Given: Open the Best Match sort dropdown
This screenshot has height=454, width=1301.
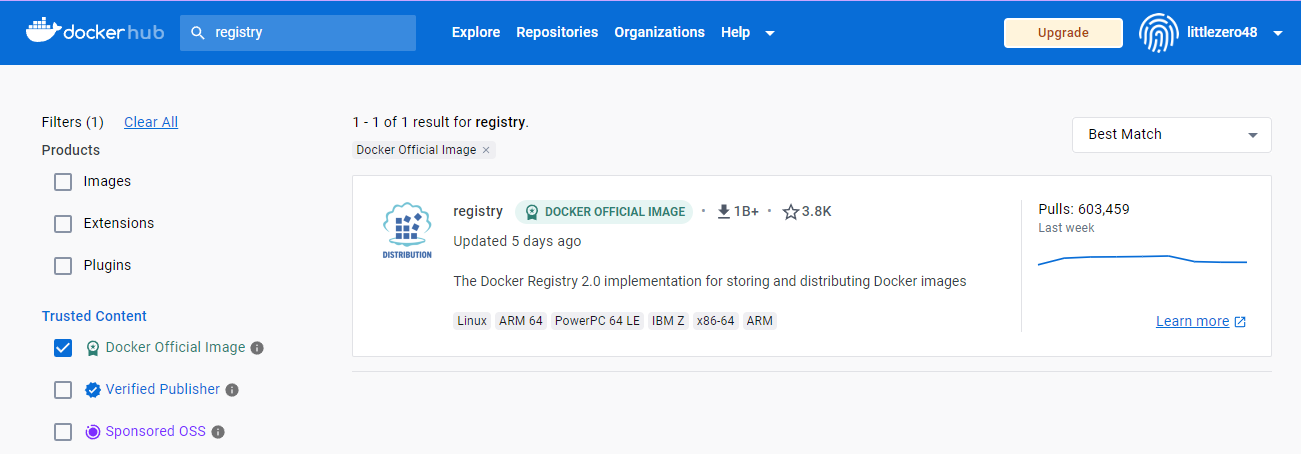Looking at the screenshot, I should pyautogui.click(x=1171, y=135).
